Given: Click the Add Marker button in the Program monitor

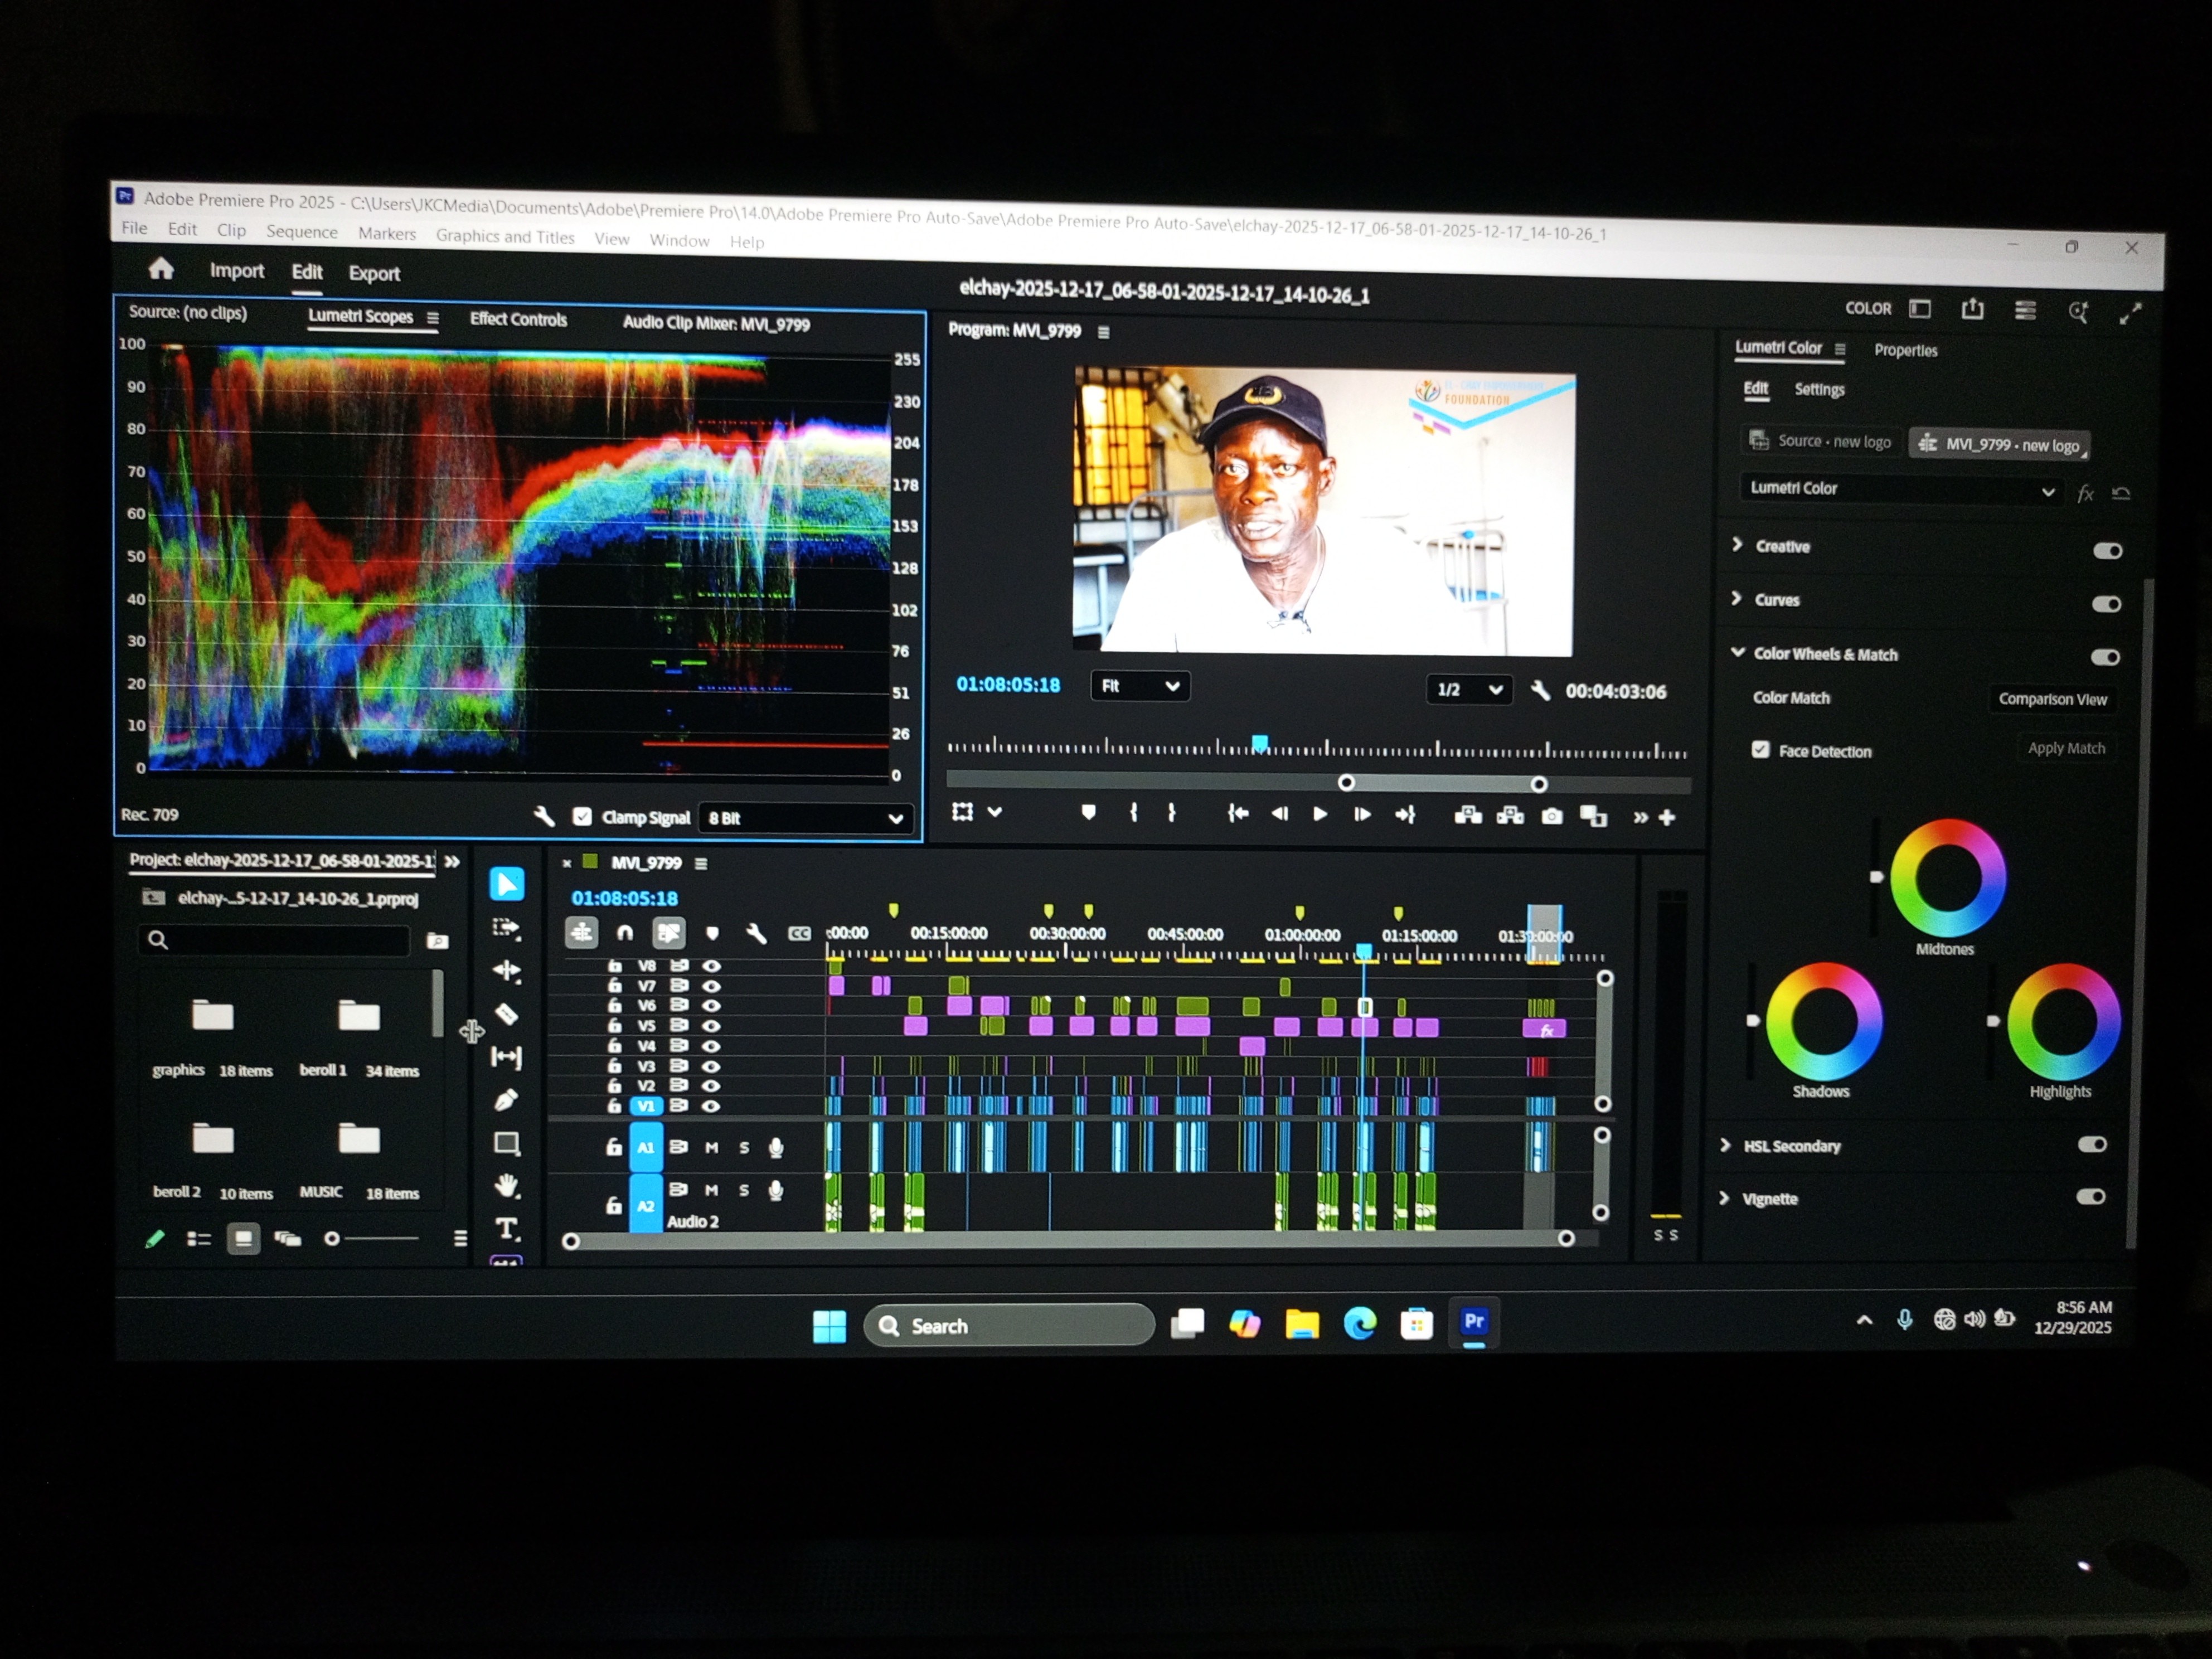Looking at the screenshot, I should pos(1088,812).
